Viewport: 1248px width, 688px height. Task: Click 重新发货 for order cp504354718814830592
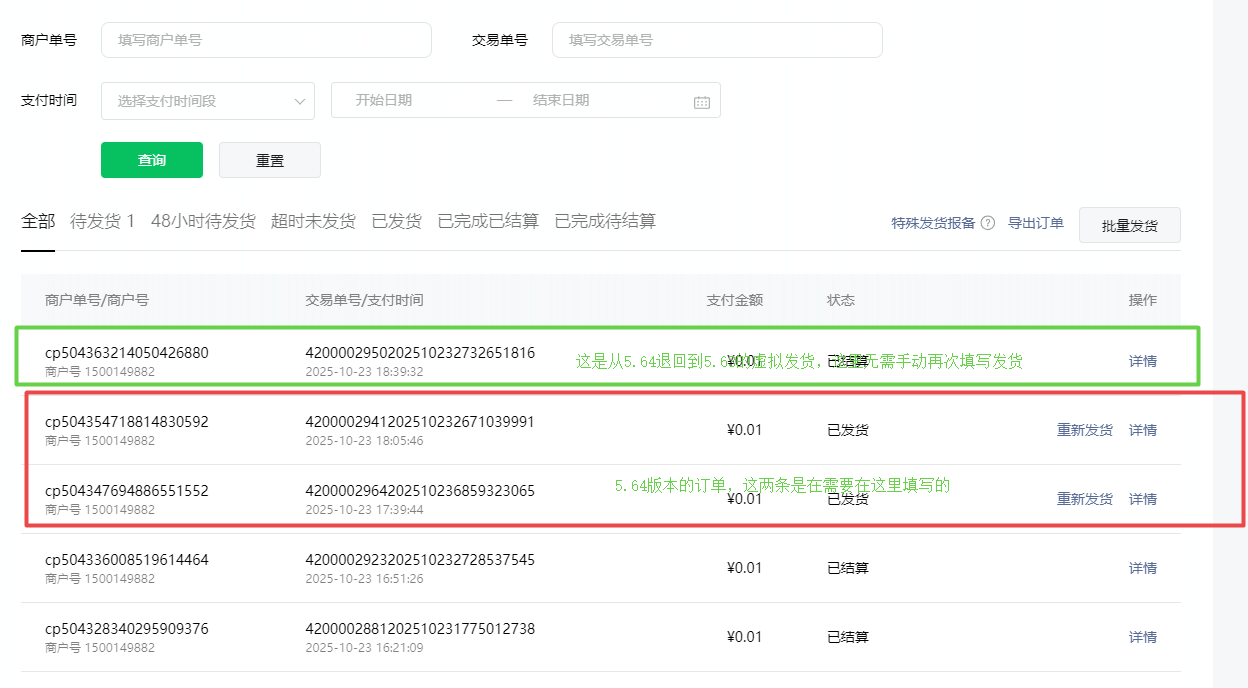(x=1085, y=430)
